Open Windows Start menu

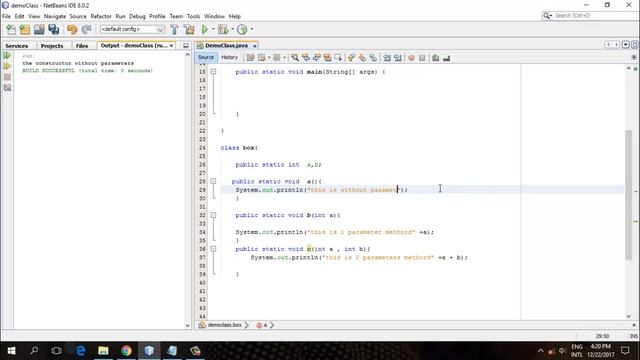(11, 351)
